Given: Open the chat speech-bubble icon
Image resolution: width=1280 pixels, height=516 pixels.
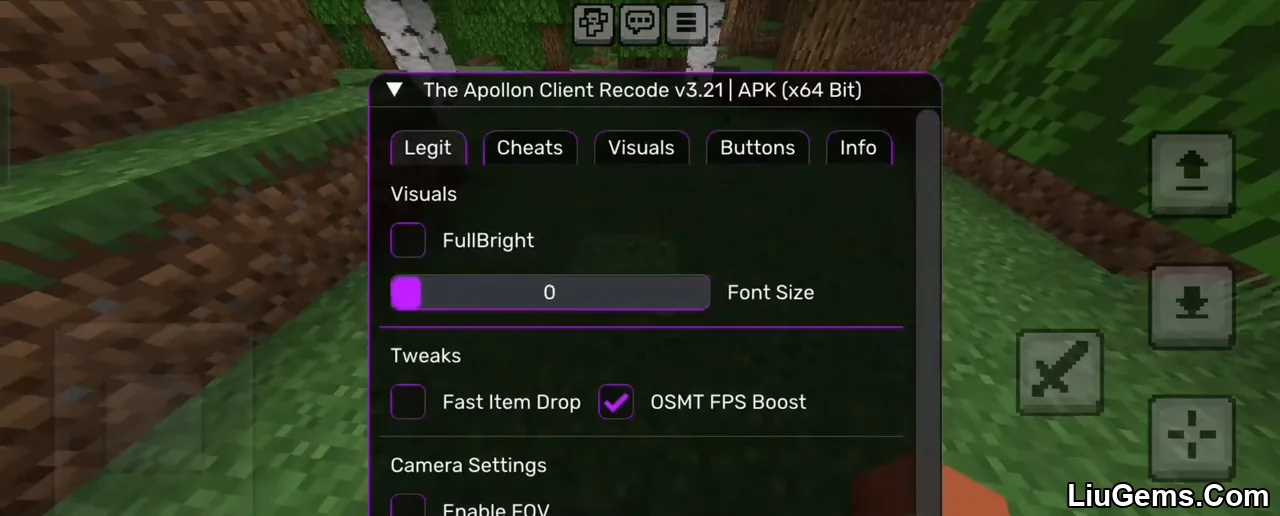Looking at the screenshot, I should pyautogui.click(x=640, y=22).
